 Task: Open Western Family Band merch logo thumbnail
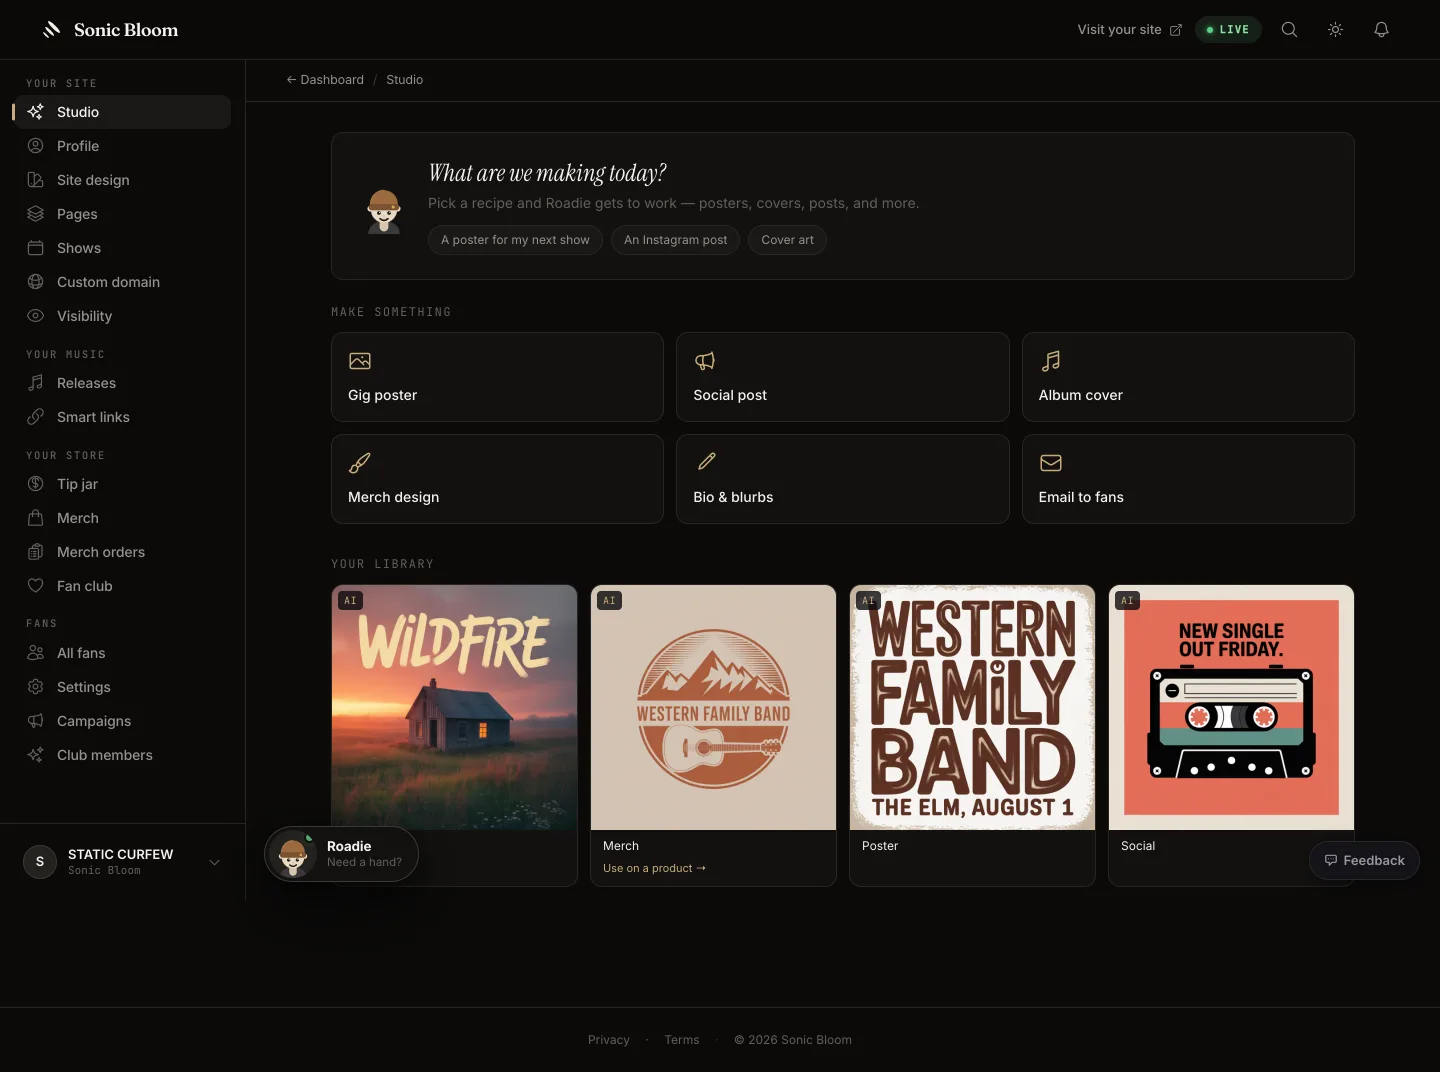point(713,708)
